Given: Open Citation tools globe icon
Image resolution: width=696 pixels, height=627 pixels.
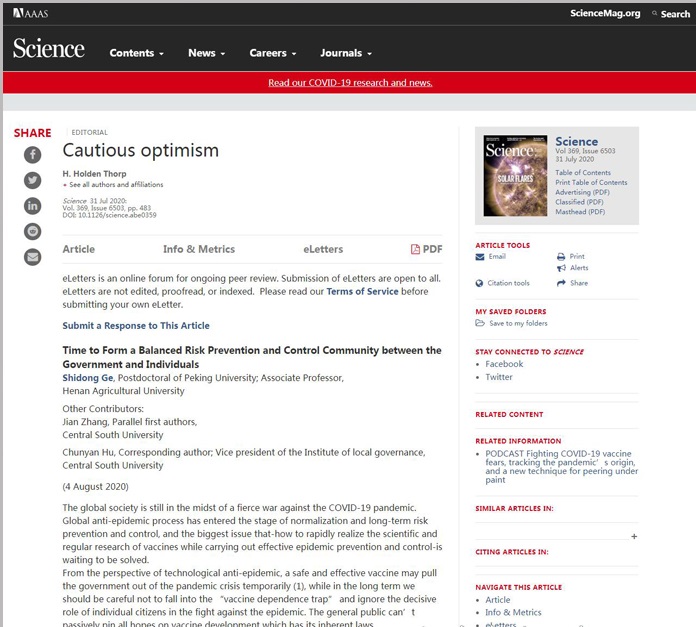Looking at the screenshot, I should (480, 283).
